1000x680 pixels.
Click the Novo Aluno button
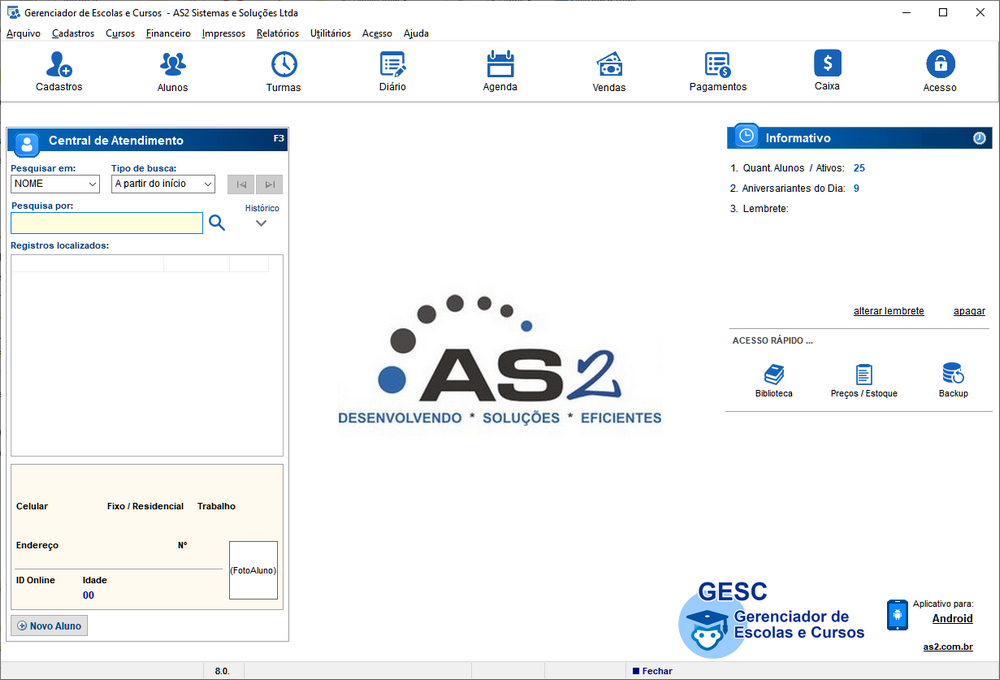coord(49,625)
